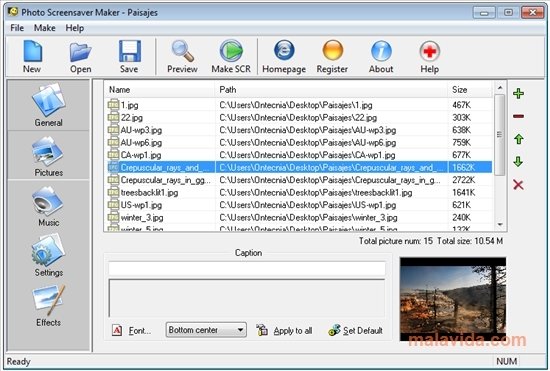550x371 pixels.
Task: Click the Font icon with letter A
Action: coord(117,330)
